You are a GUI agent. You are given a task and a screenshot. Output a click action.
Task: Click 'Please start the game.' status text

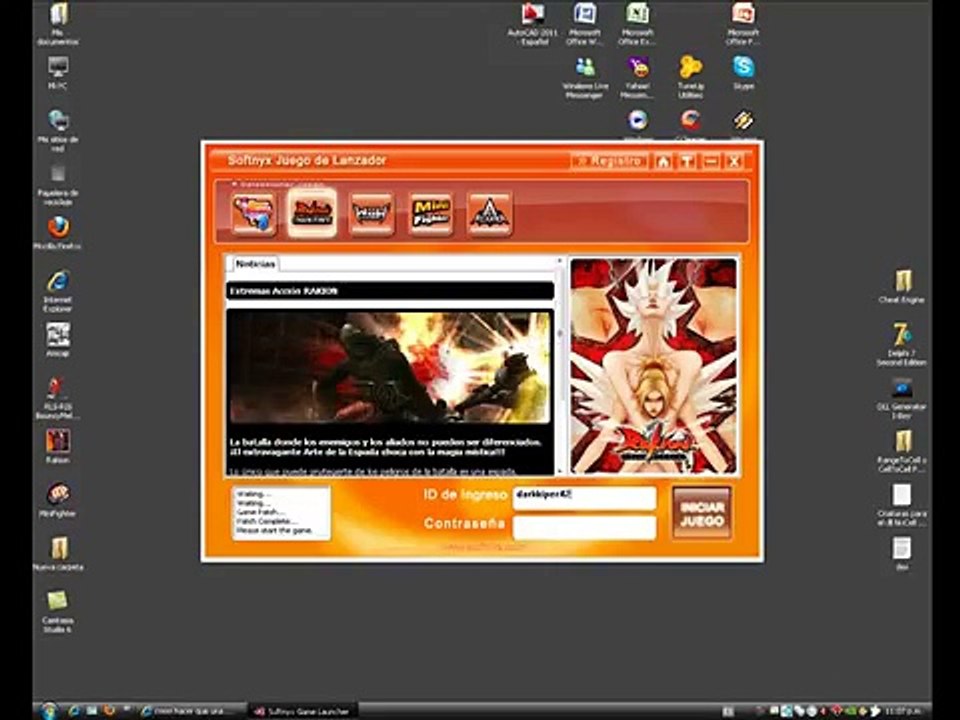[274, 530]
